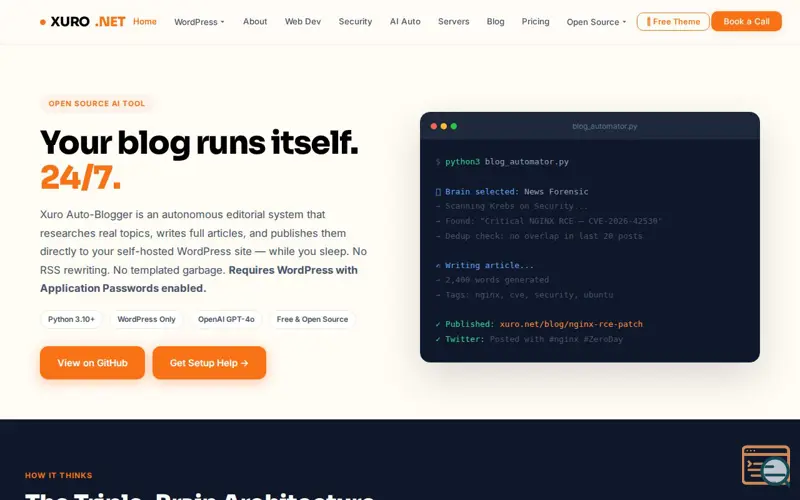Click the Free & Open Source tag
This screenshot has height=500, width=800.
click(x=312, y=319)
